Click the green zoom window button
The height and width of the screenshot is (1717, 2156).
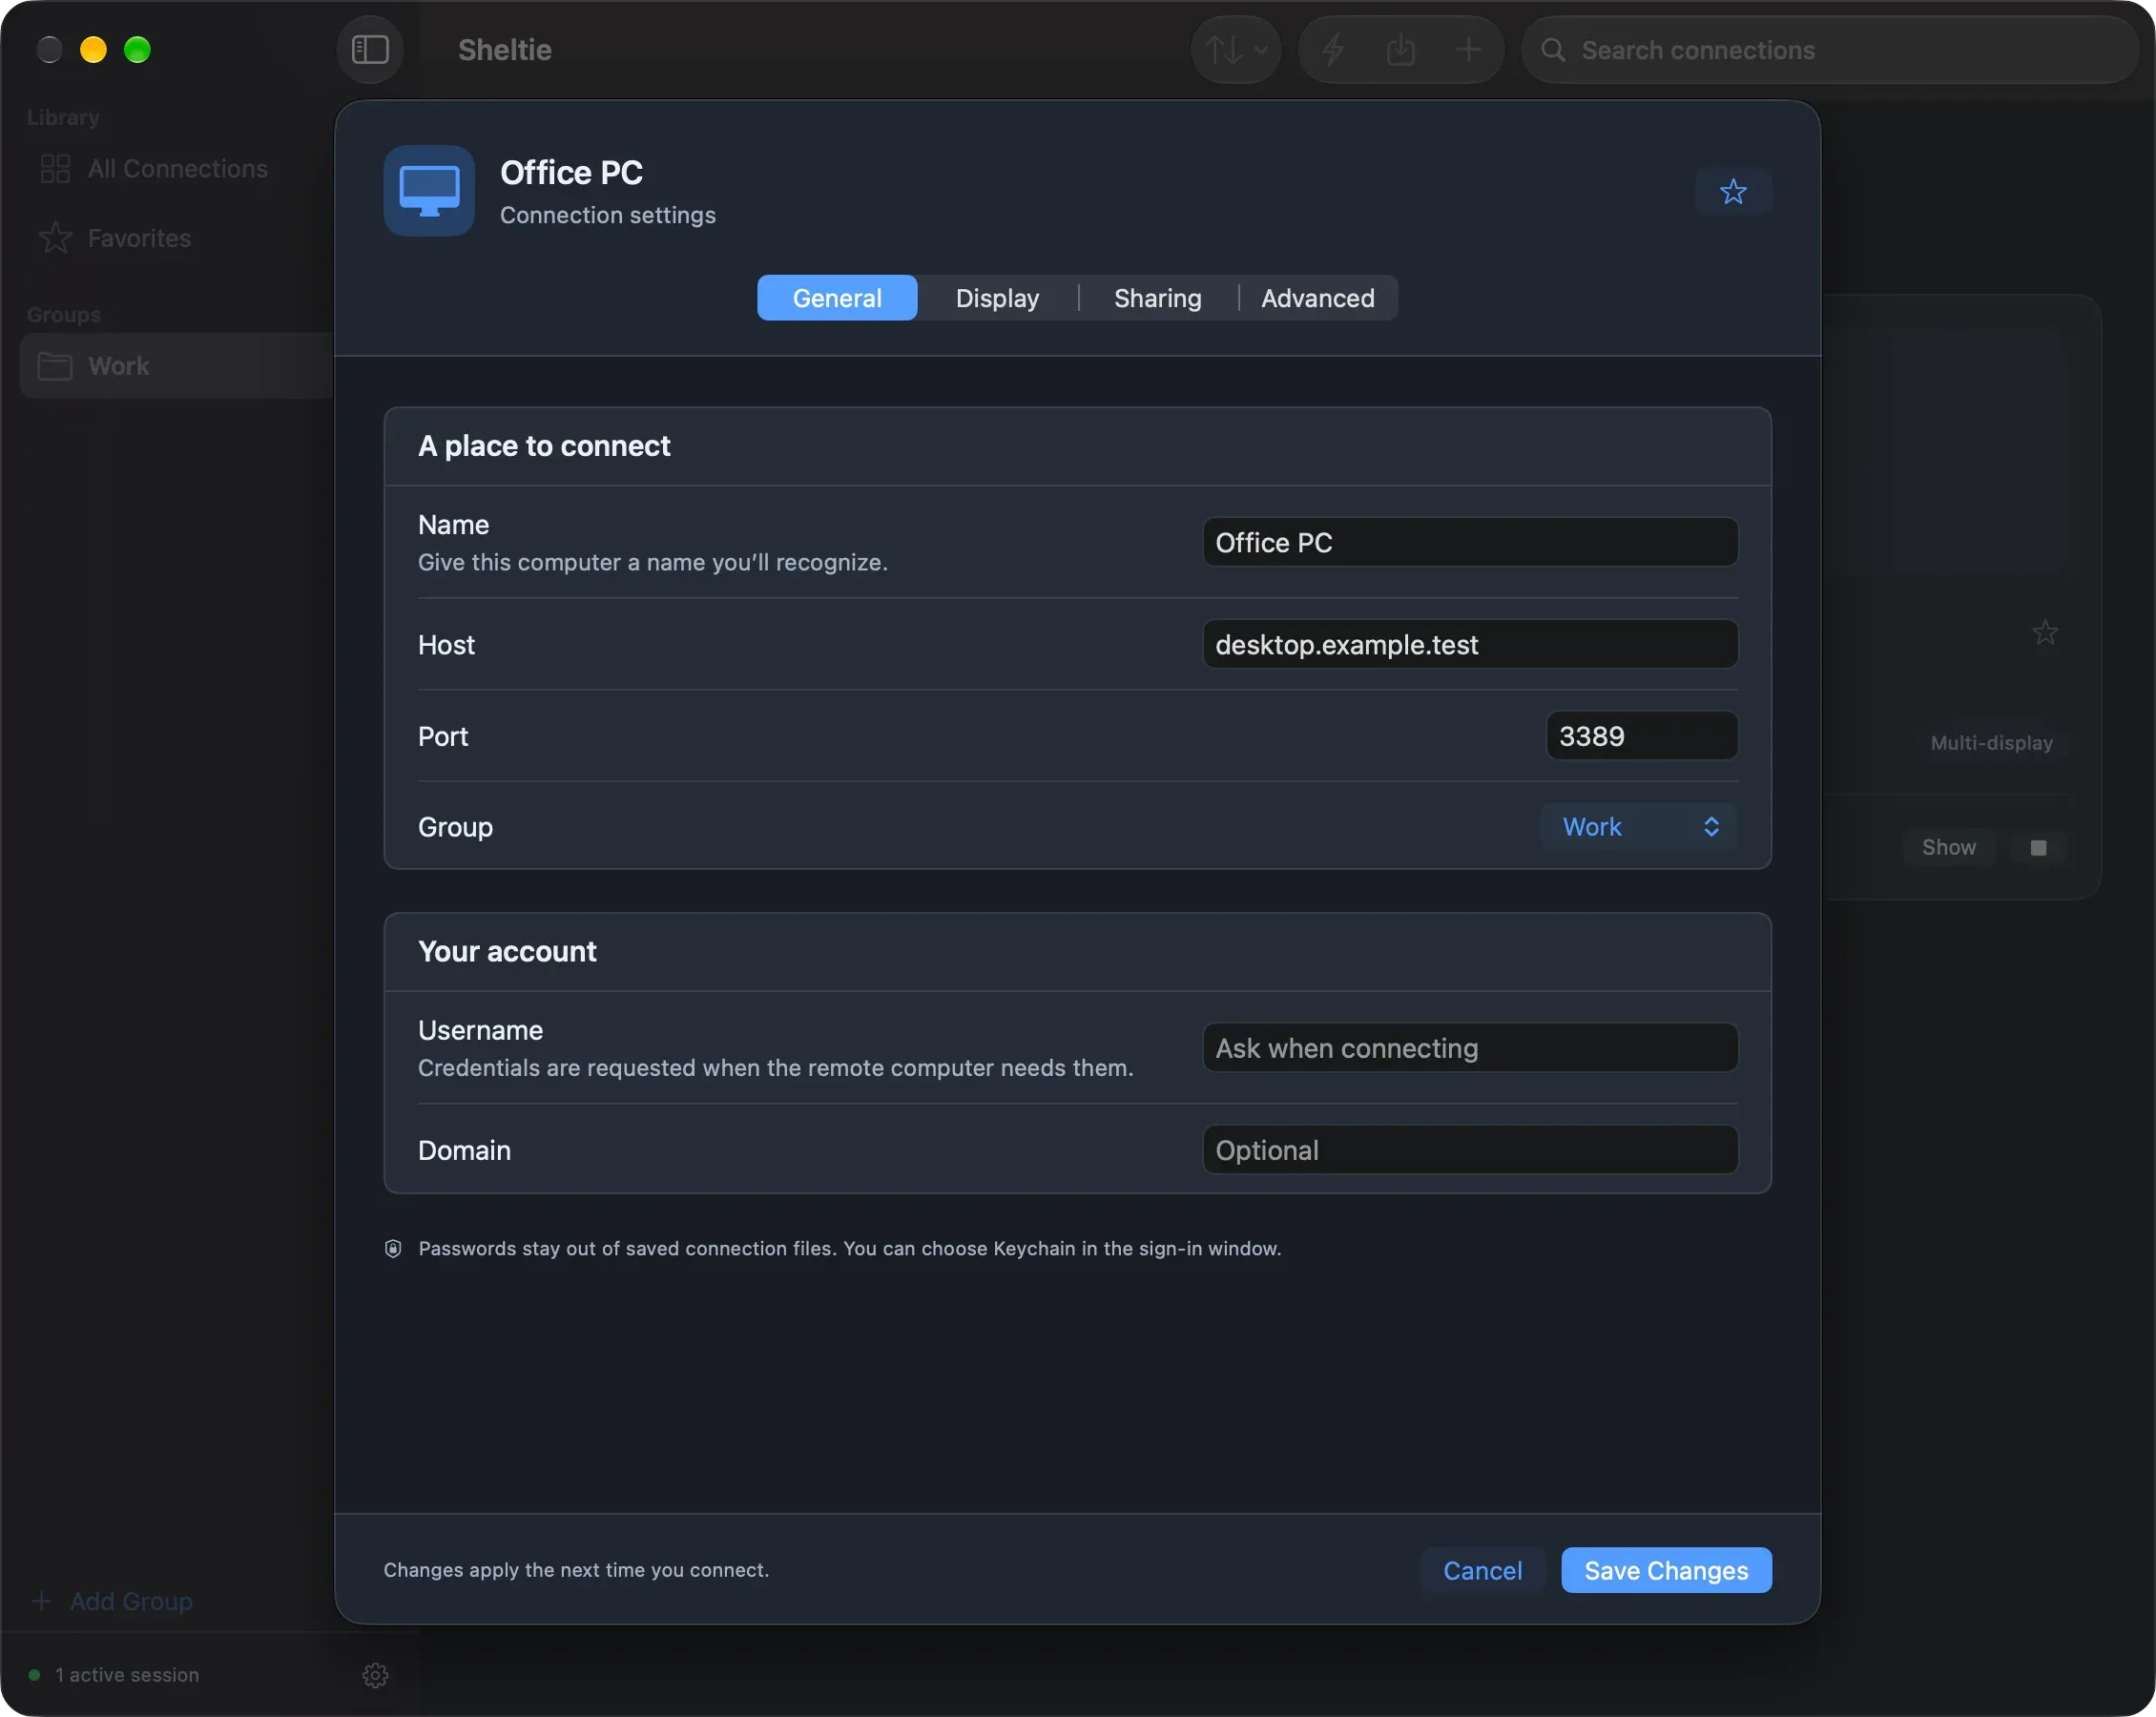(x=137, y=49)
